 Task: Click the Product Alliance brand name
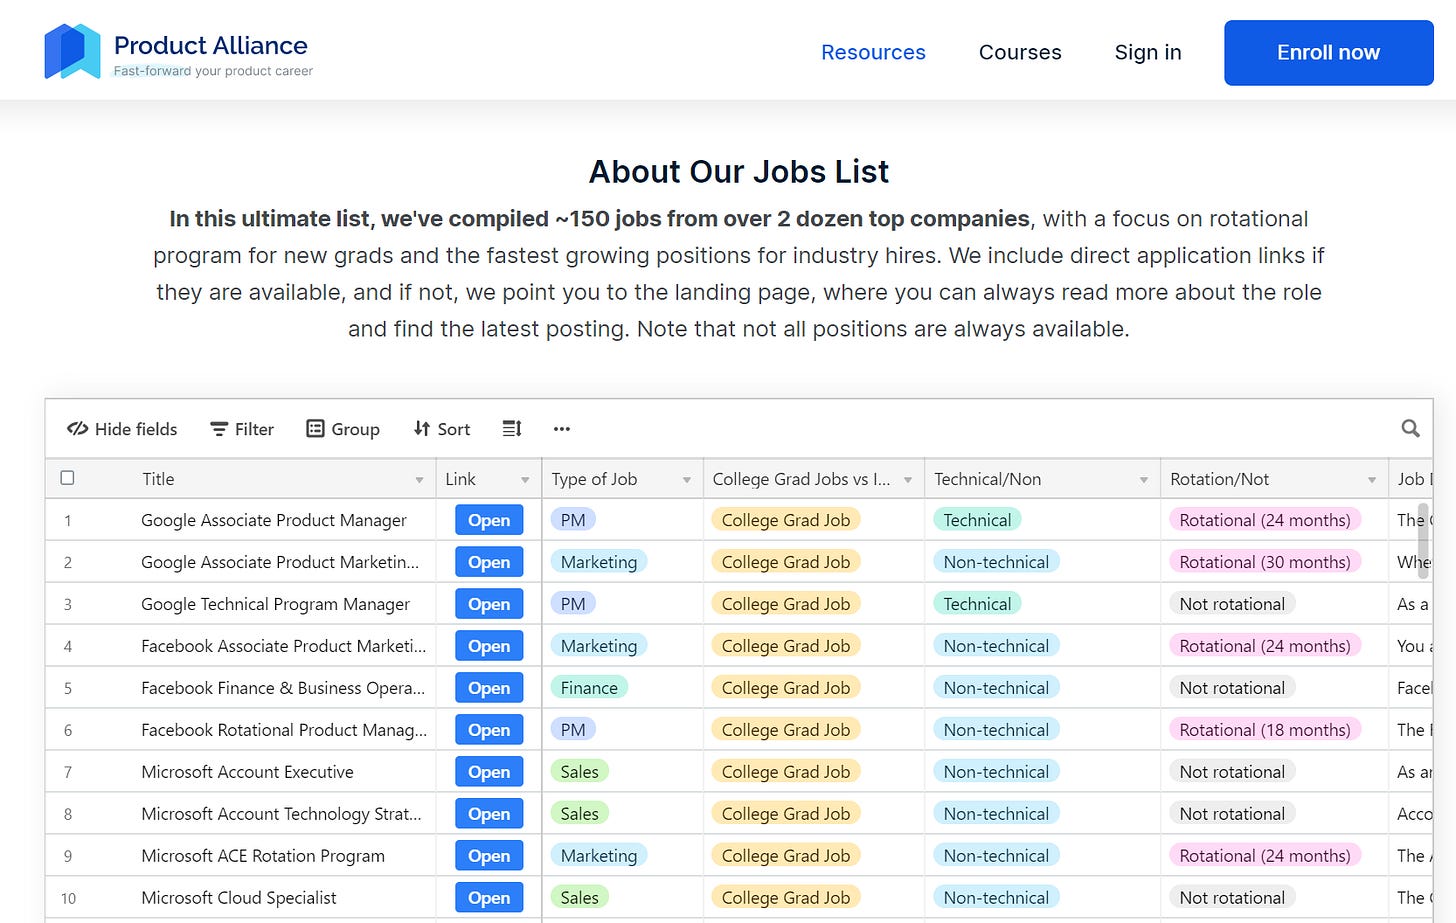pos(211,45)
